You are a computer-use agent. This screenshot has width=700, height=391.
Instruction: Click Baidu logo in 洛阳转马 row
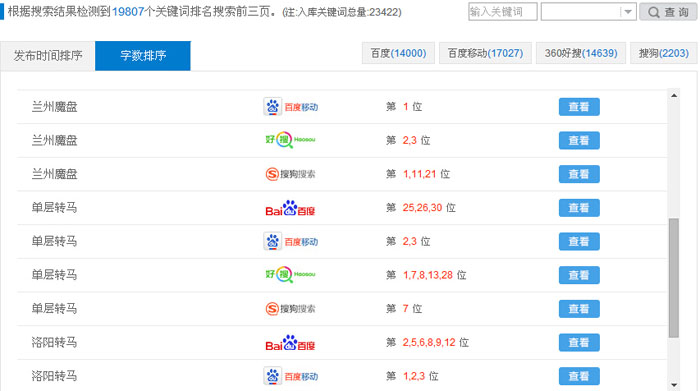[x=290, y=343]
